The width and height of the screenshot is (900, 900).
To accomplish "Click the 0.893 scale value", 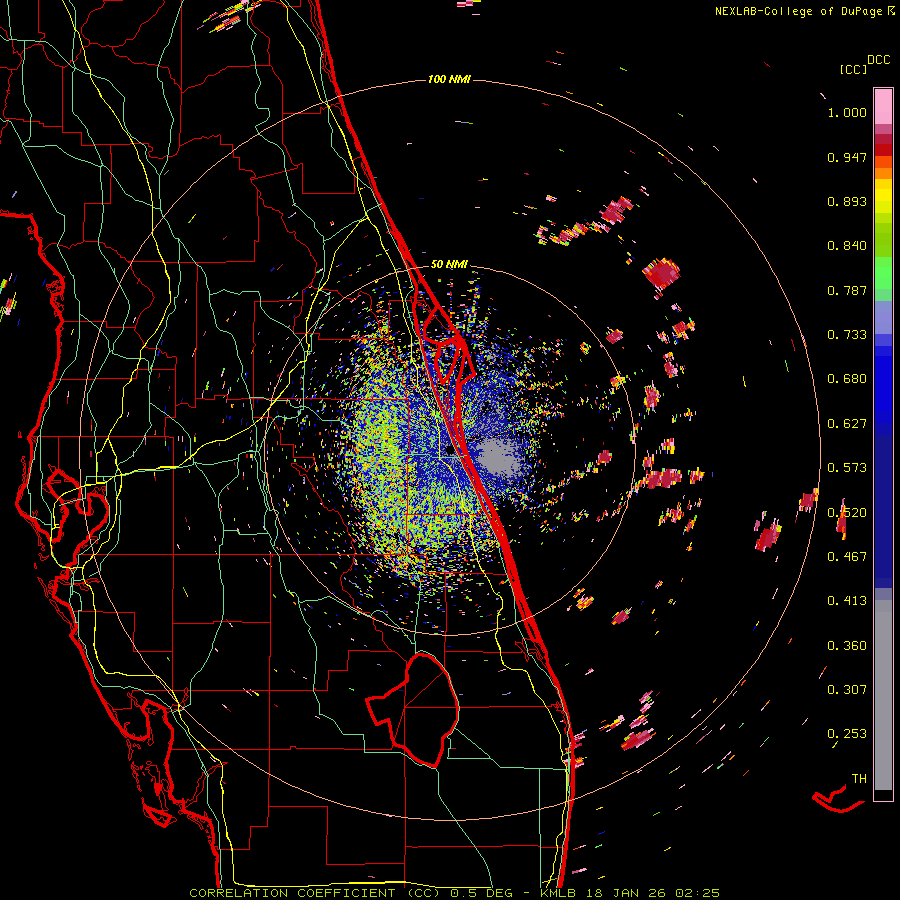I will [847, 201].
